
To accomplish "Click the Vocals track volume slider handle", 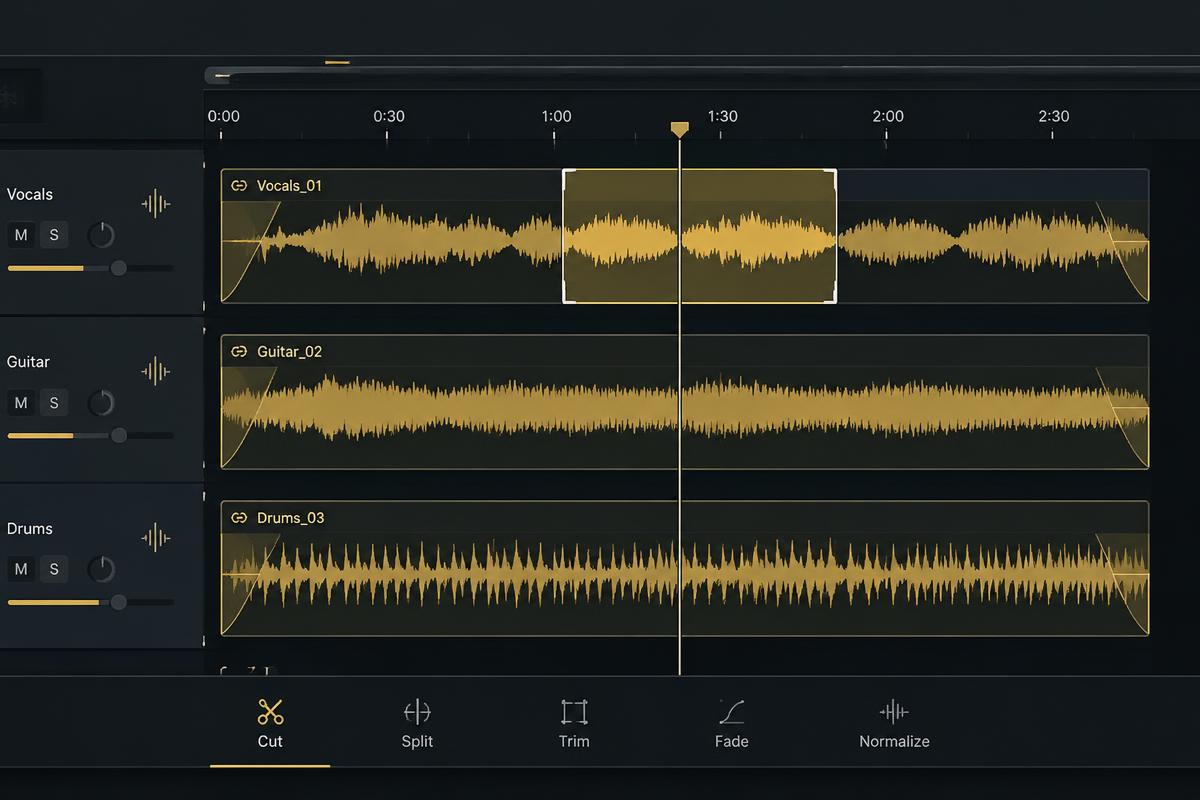I will click(119, 268).
